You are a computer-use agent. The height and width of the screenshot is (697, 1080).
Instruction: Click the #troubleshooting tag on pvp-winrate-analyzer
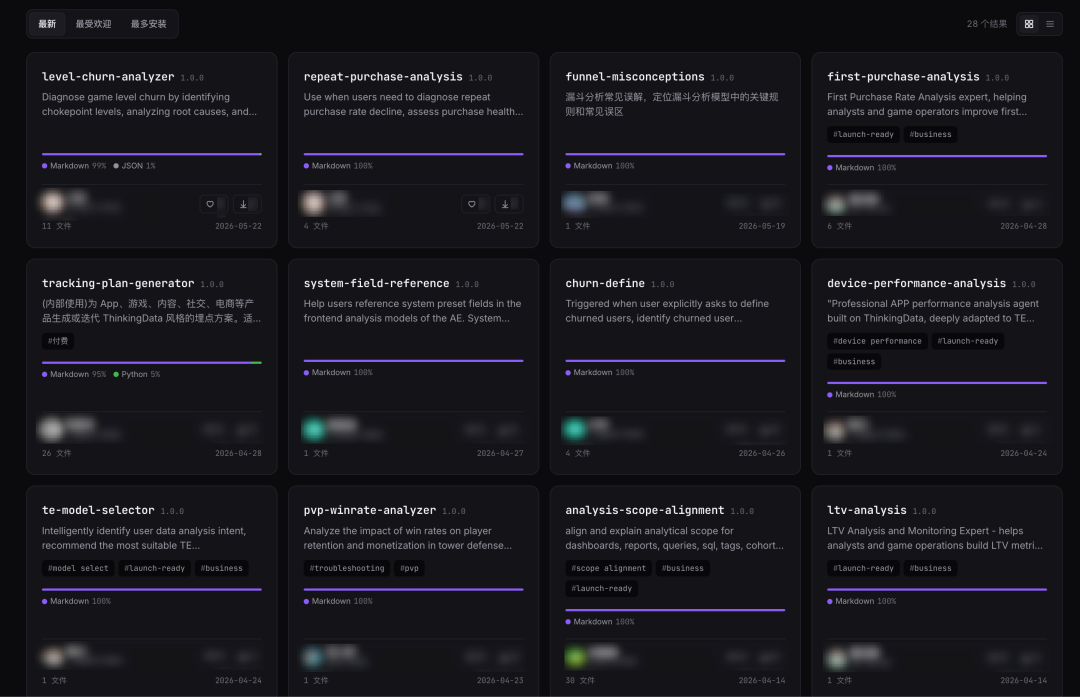tap(346, 568)
